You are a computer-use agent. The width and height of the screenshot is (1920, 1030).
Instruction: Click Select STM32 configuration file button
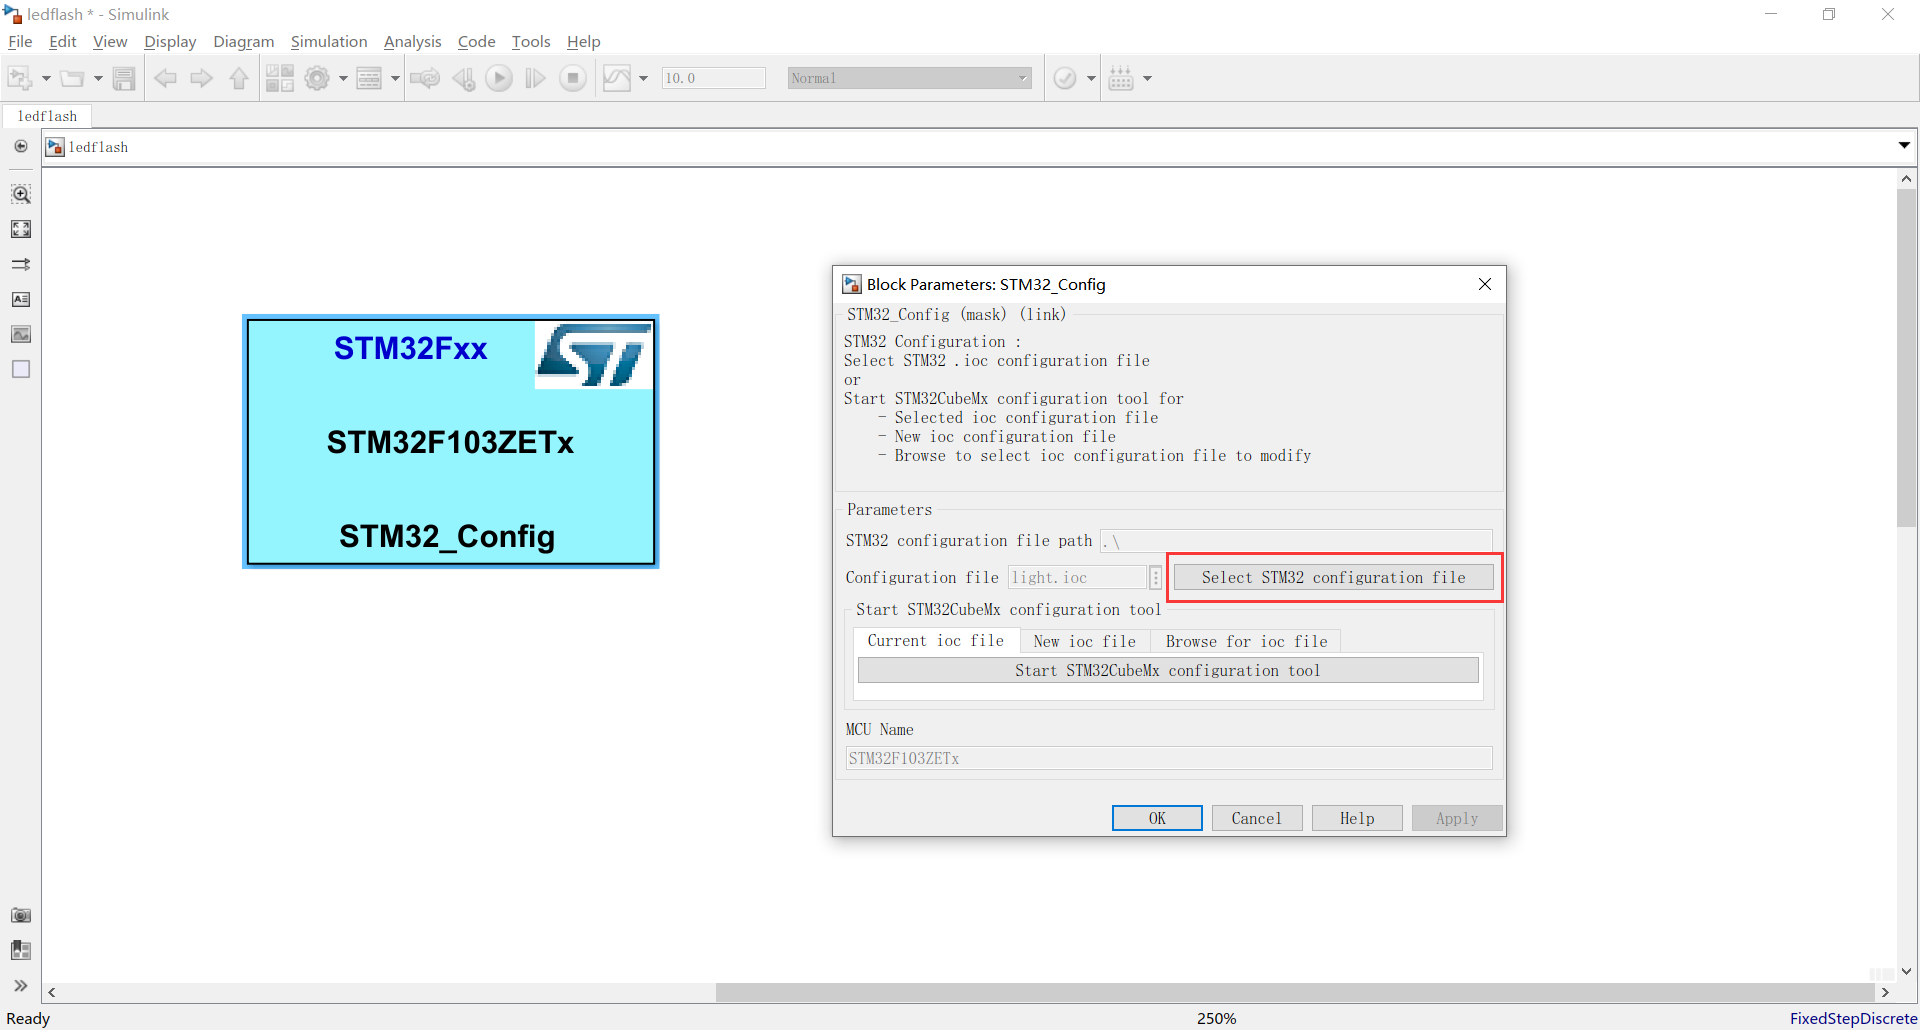click(x=1333, y=577)
